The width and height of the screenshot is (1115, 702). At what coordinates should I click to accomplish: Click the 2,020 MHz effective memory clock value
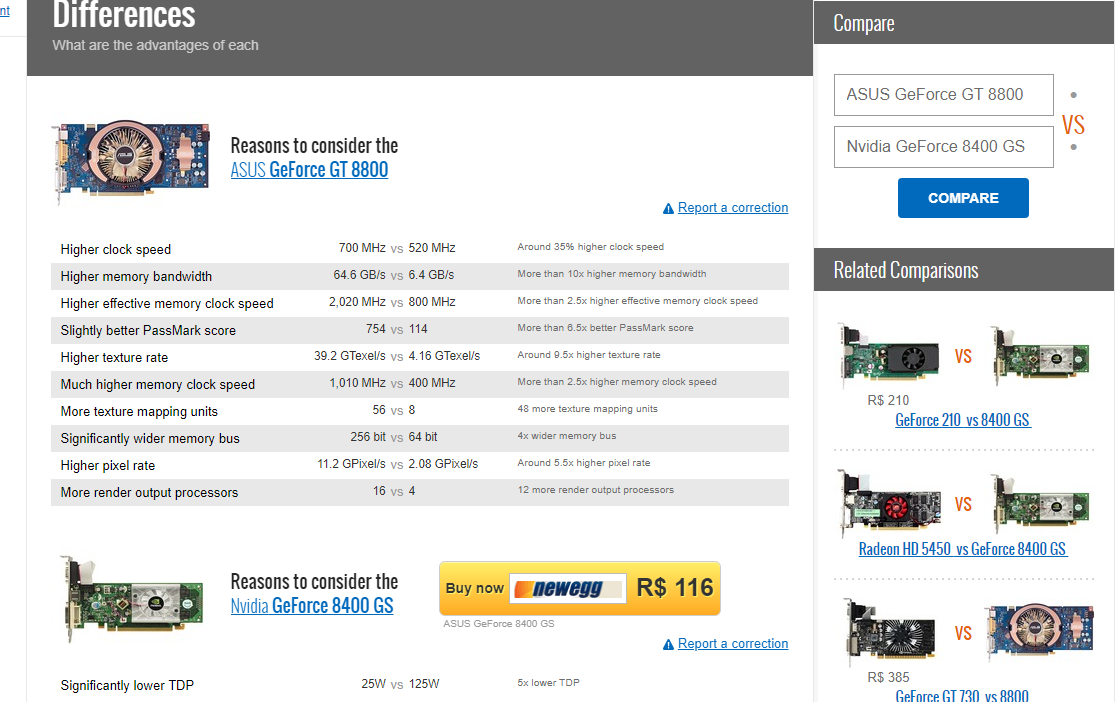click(357, 302)
